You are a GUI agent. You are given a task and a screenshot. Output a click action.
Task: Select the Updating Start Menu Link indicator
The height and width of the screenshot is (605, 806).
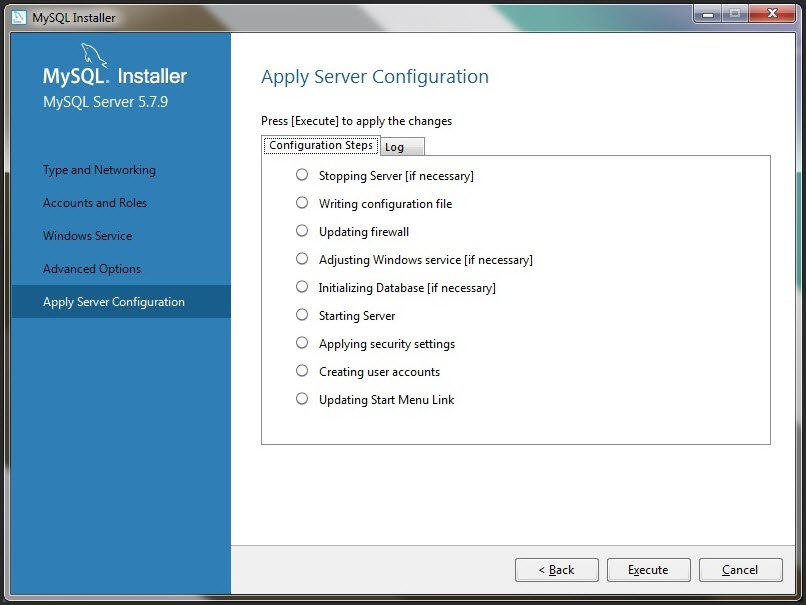tap(302, 399)
